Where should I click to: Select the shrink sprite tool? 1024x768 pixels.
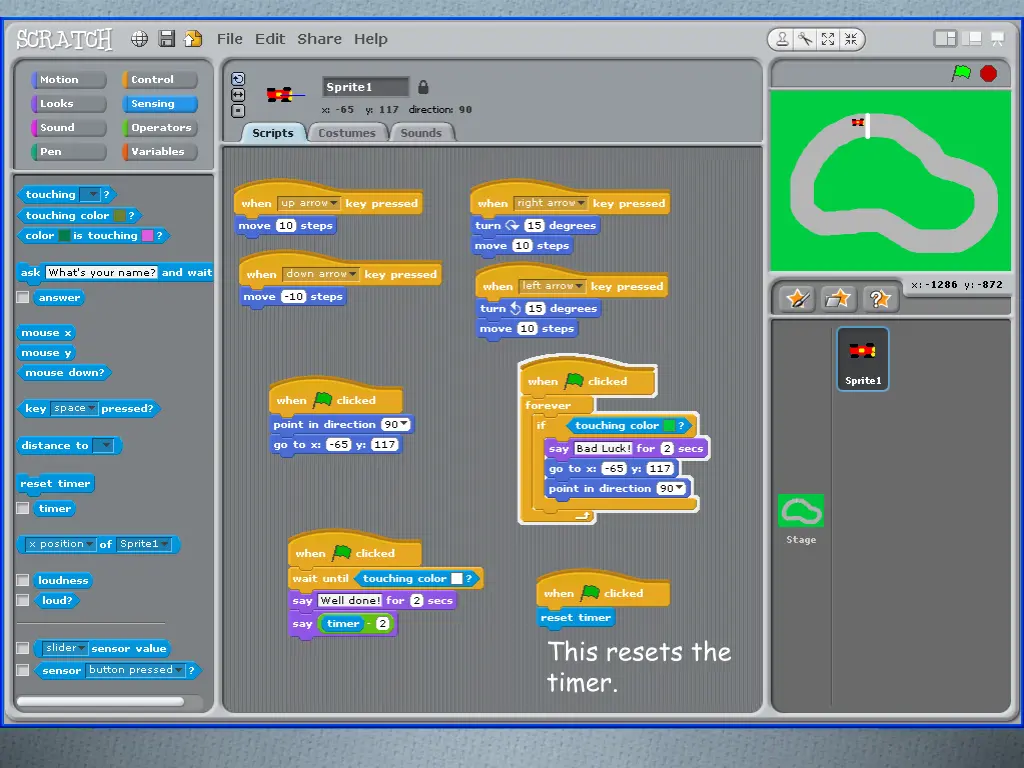(x=851, y=39)
